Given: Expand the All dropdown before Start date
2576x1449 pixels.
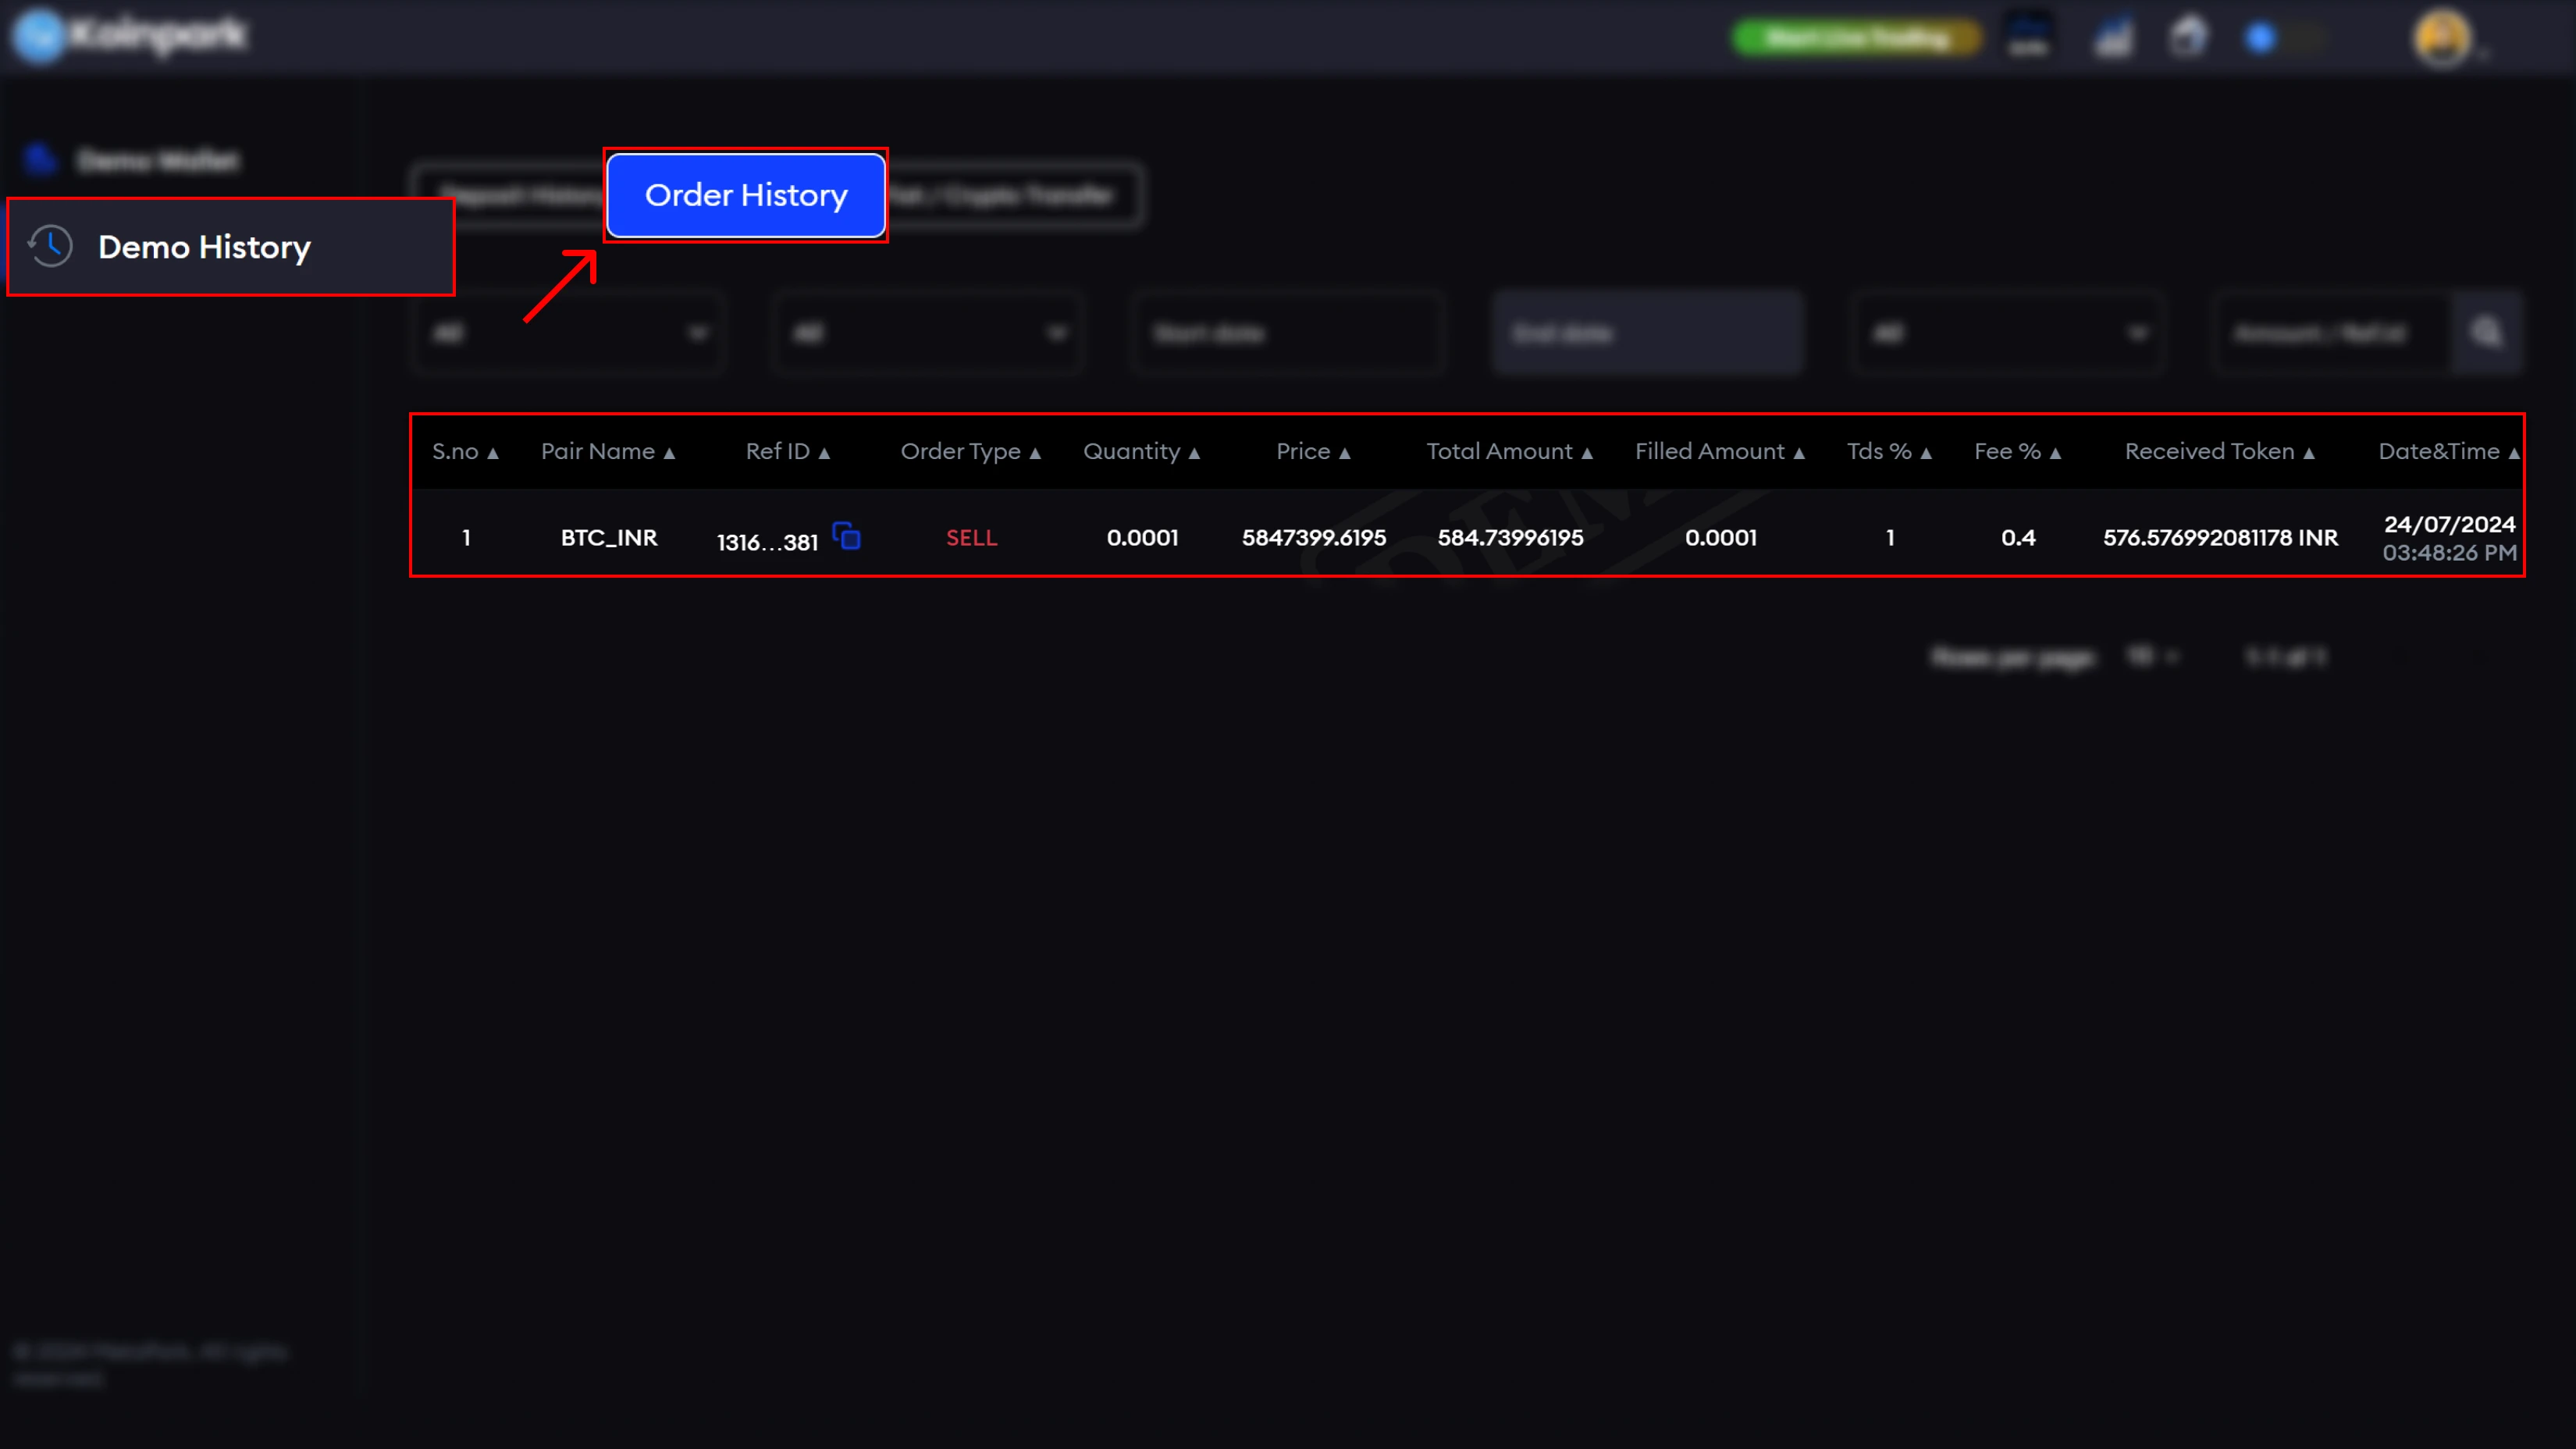Looking at the screenshot, I should click(x=928, y=333).
